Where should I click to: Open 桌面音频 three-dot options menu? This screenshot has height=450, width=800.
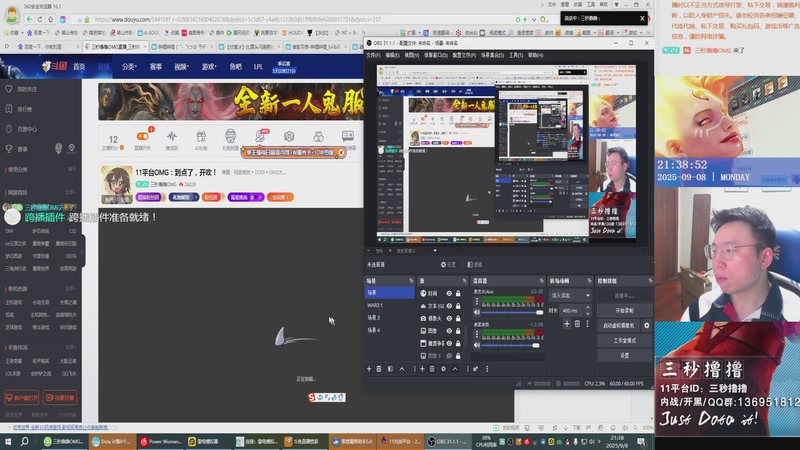click(477, 335)
